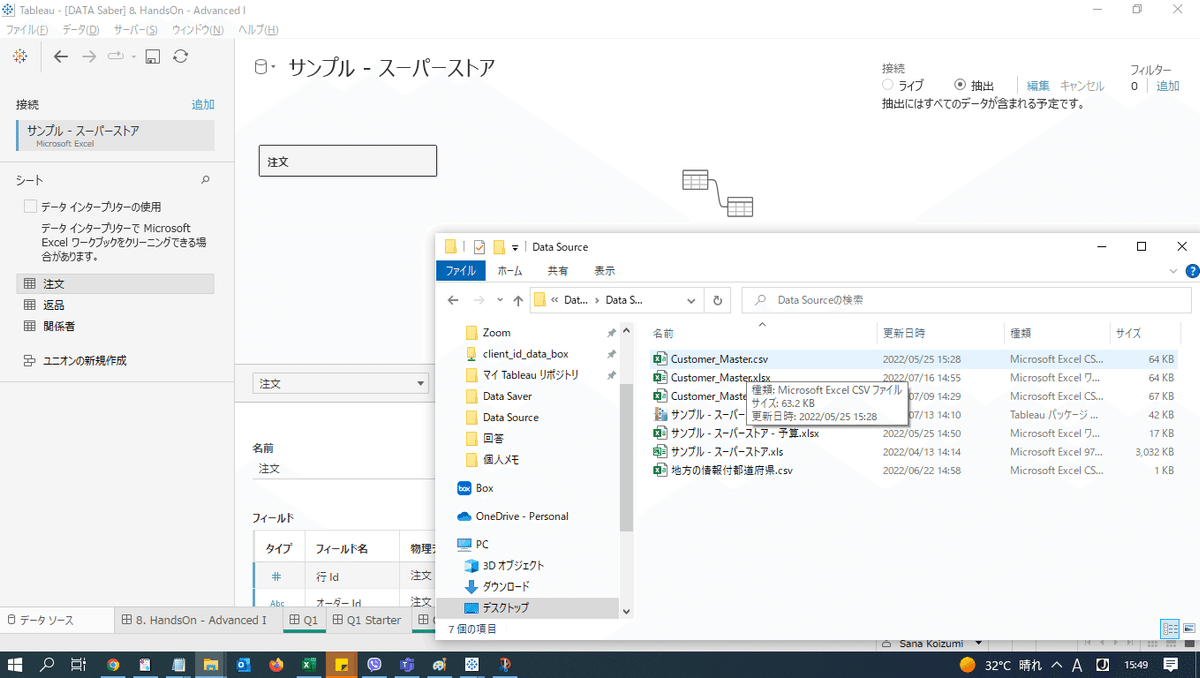Open the Windows Start menu
This screenshot has width=1200, height=678.
[17, 664]
